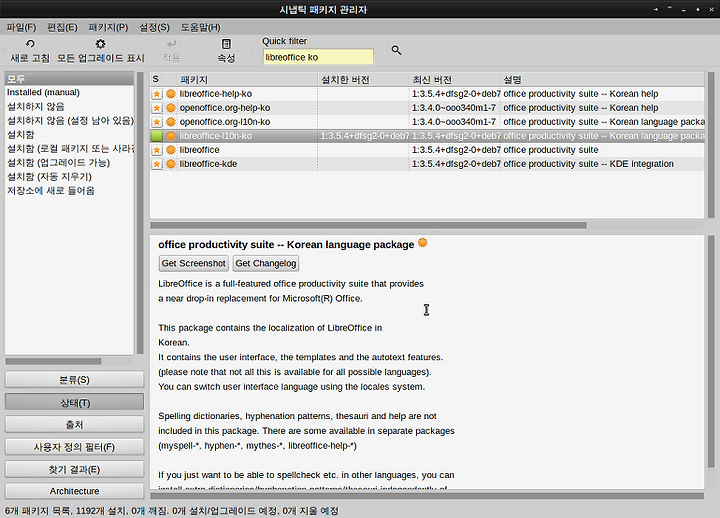Click status box of openoffice.org-help-ko row
This screenshot has width=720, height=518.
pyautogui.click(x=157, y=108)
